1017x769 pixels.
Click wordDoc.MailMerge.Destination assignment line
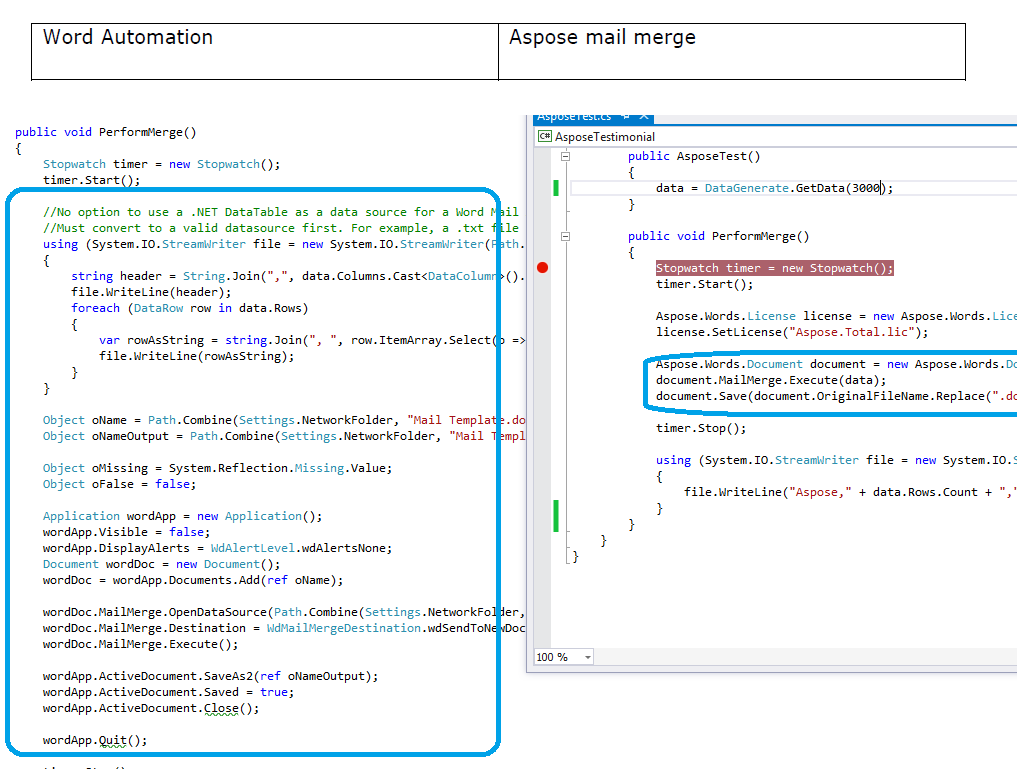(284, 628)
